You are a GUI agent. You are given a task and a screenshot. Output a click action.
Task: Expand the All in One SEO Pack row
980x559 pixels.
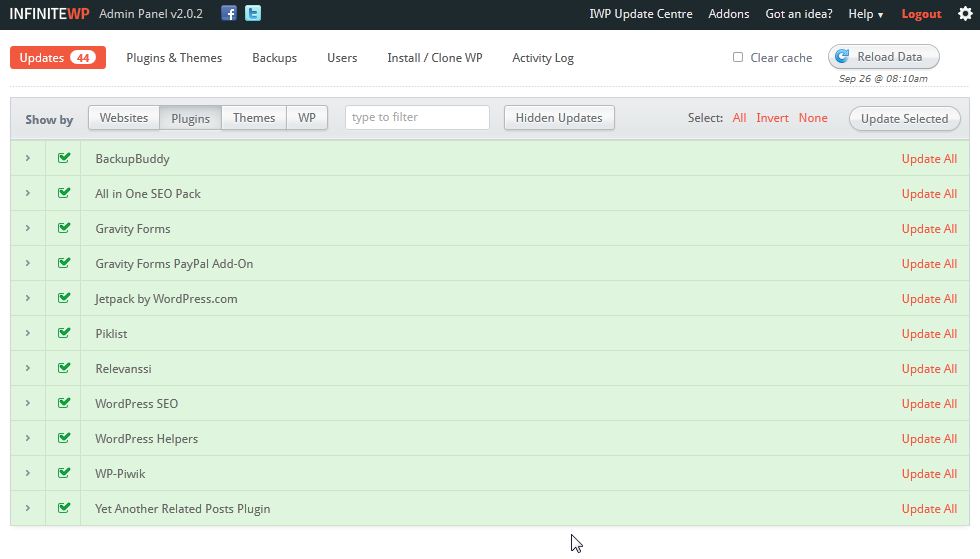click(28, 193)
